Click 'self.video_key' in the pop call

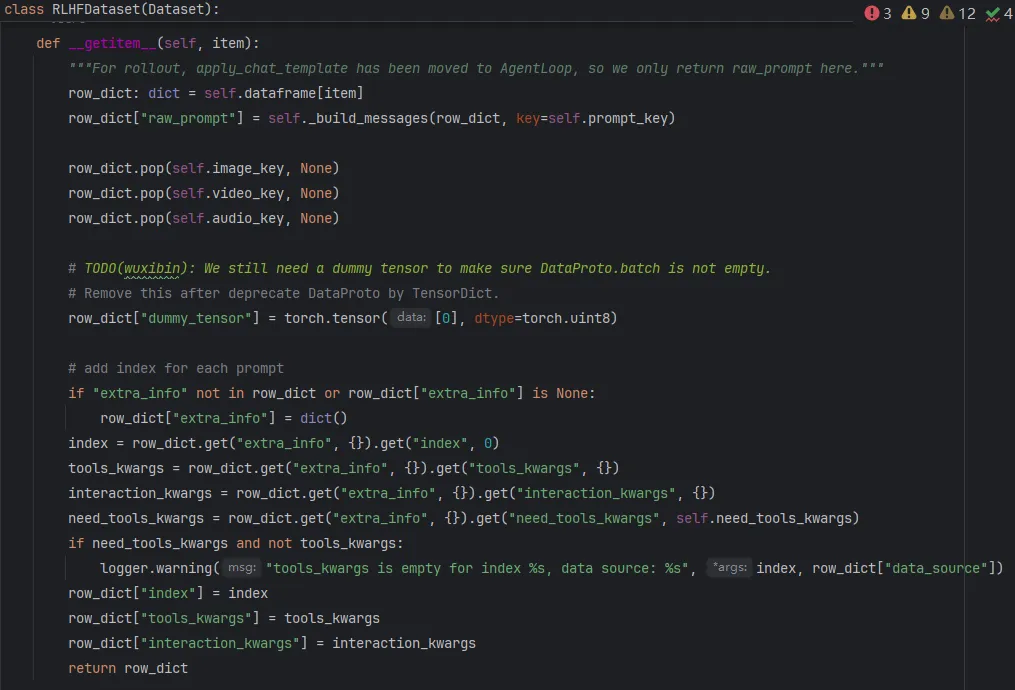(x=227, y=194)
